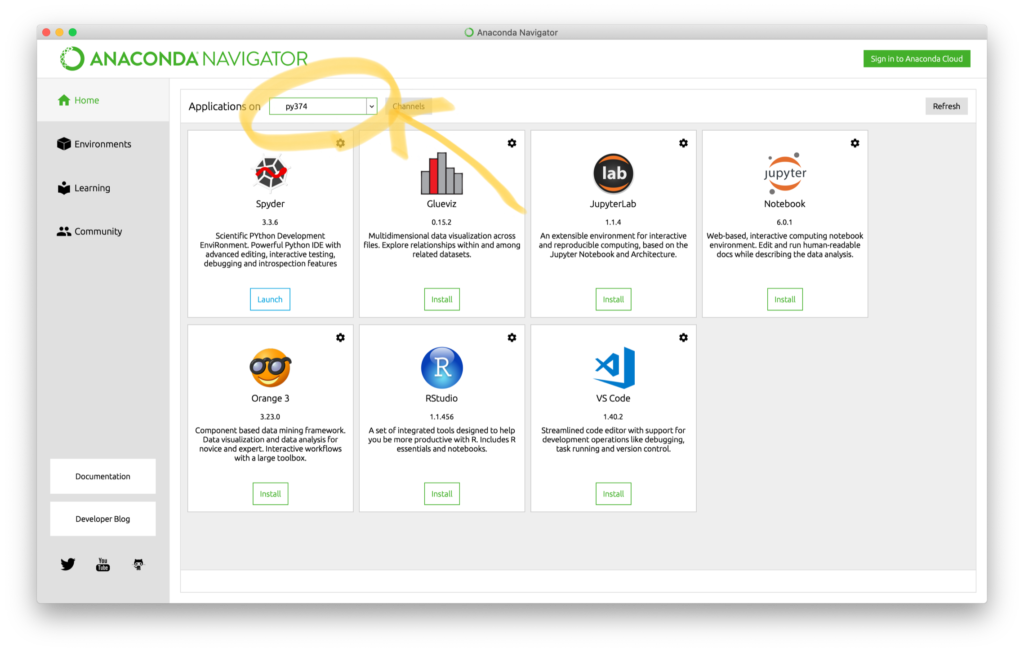Image resolution: width=1024 pixels, height=652 pixels.
Task: Open gear options menu on VS Code tile
Action: [x=683, y=338]
